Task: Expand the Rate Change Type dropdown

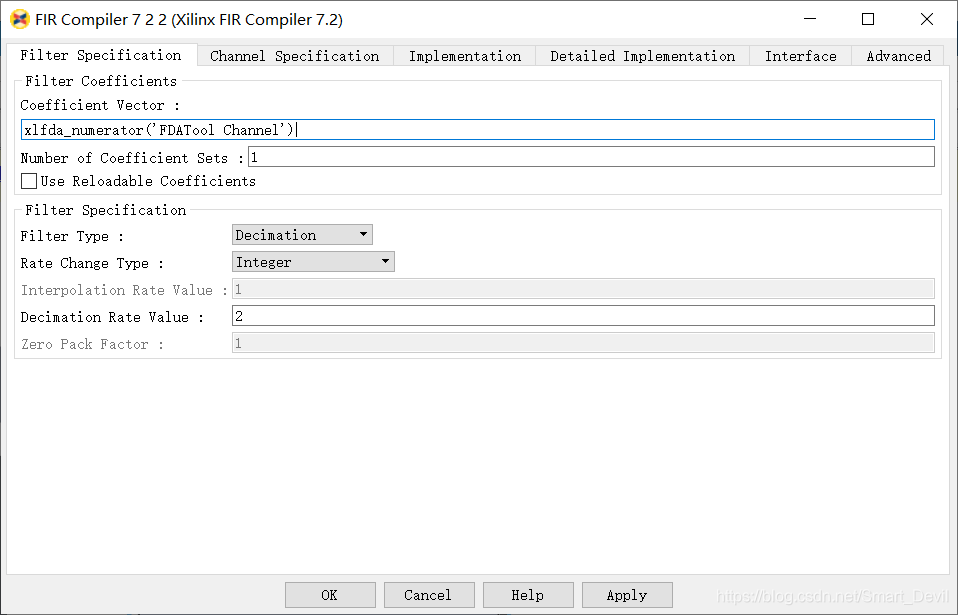Action: 313,261
